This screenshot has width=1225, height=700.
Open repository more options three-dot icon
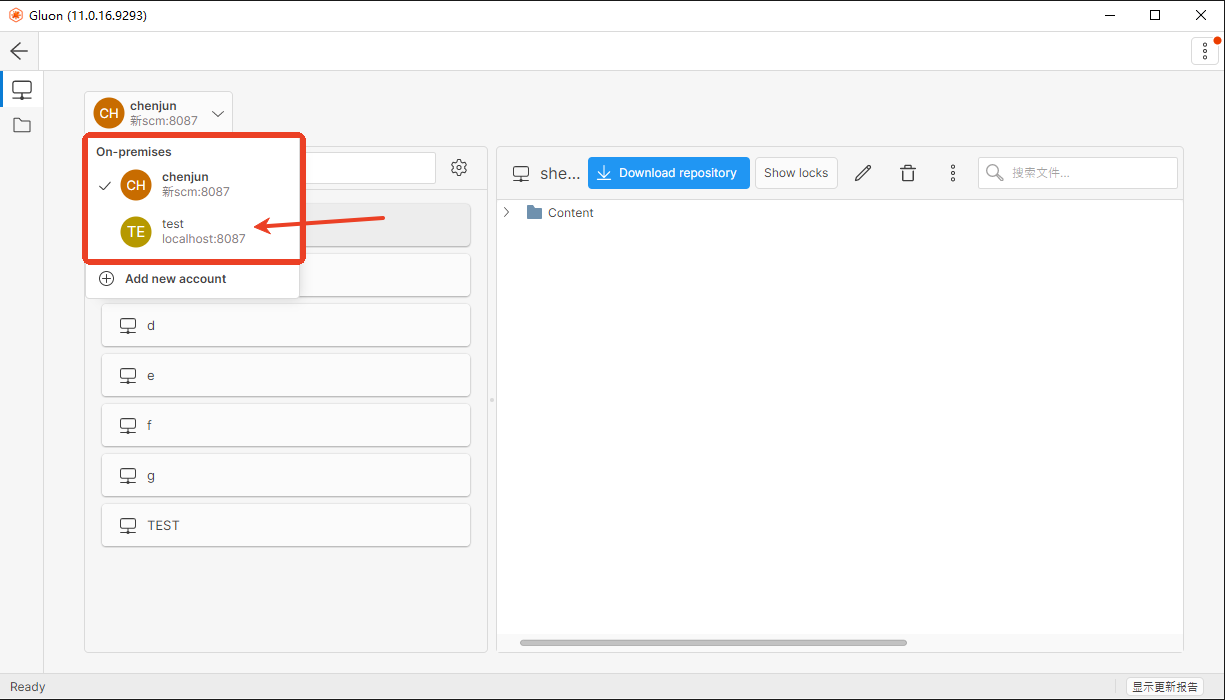953,173
